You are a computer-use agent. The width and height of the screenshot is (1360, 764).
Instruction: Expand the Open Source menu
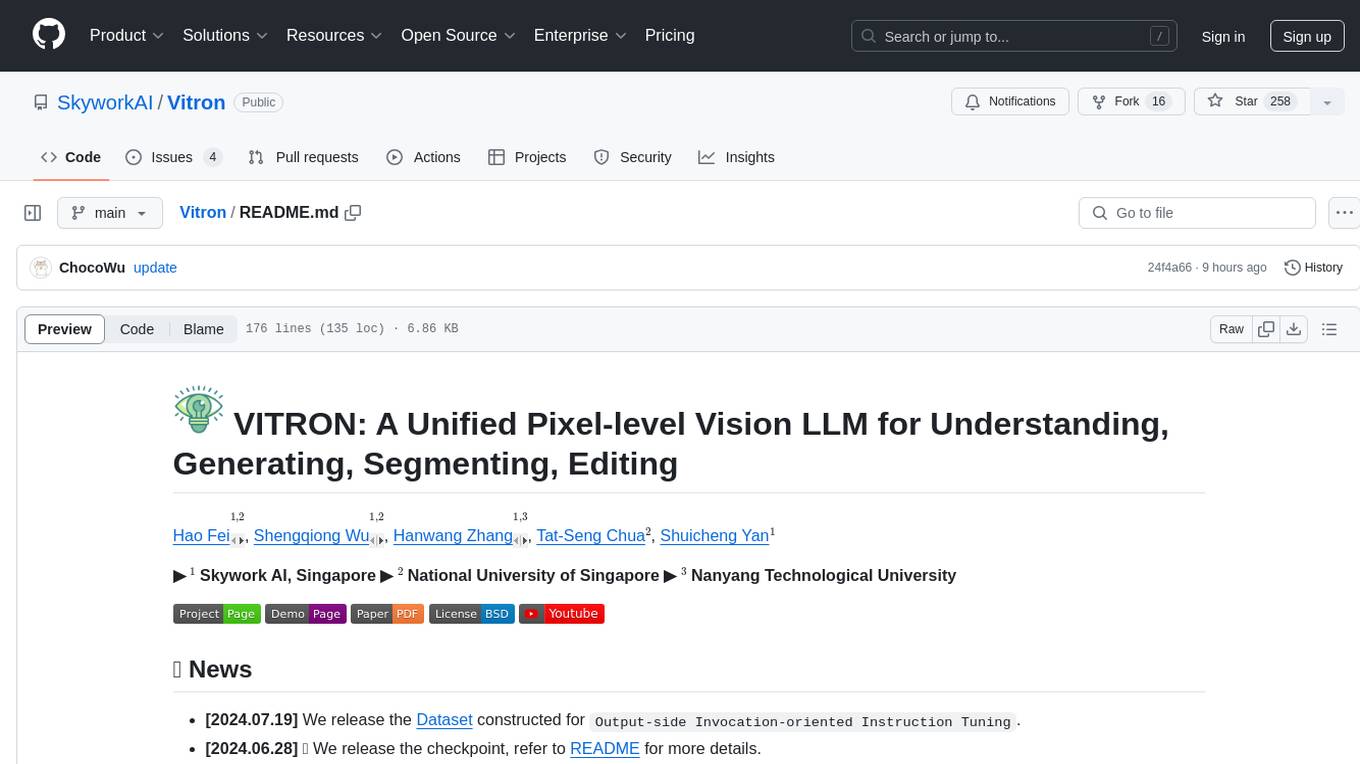[458, 35]
